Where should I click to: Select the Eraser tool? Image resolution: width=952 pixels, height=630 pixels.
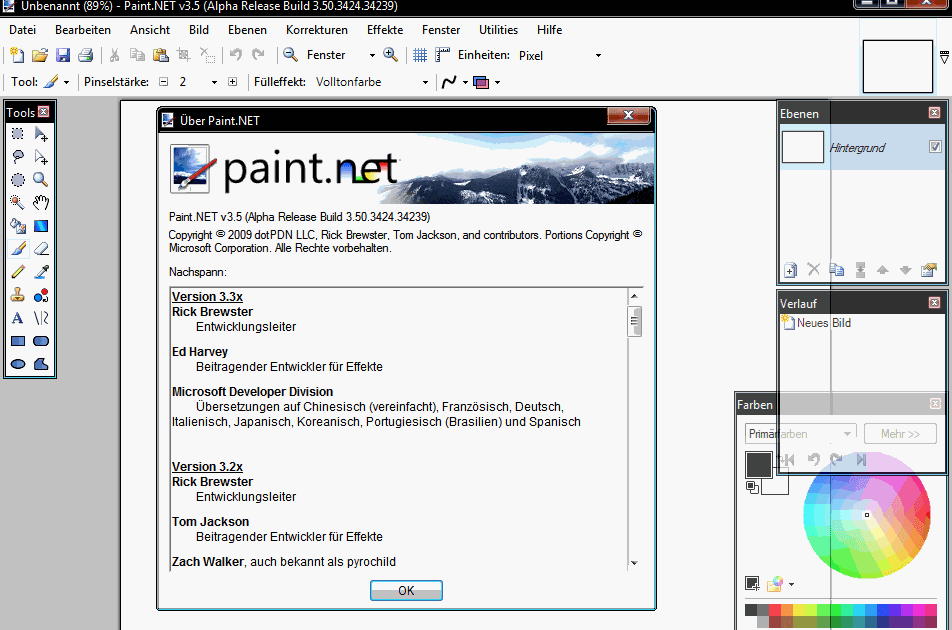coord(41,249)
